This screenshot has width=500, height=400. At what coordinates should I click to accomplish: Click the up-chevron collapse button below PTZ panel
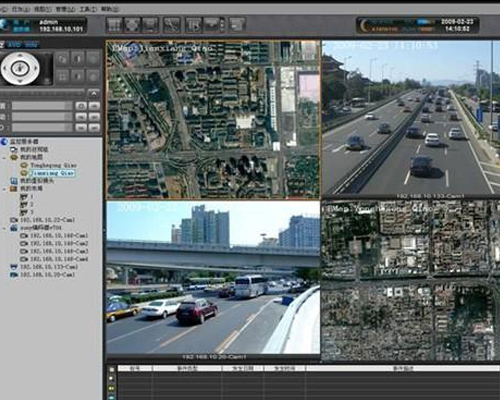pyautogui.click(x=94, y=94)
